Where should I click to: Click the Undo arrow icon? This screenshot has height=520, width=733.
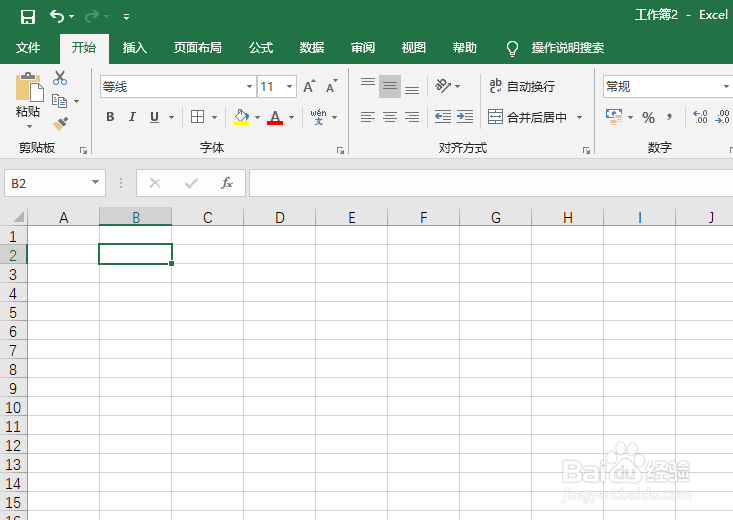click(x=57, y=17)
